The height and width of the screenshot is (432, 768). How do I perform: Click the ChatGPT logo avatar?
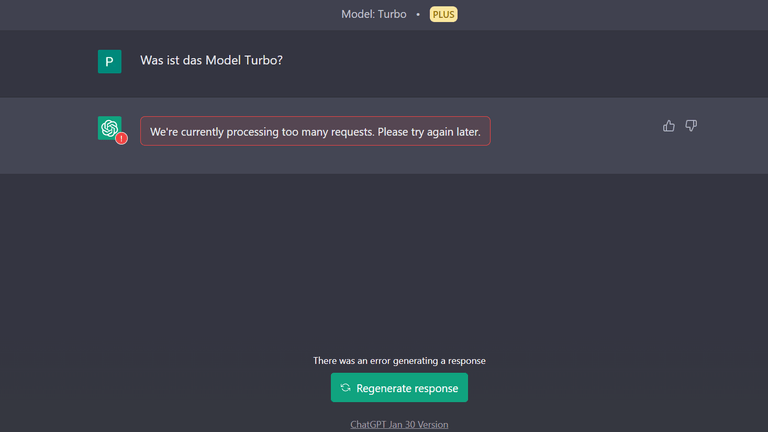(109, 128)
